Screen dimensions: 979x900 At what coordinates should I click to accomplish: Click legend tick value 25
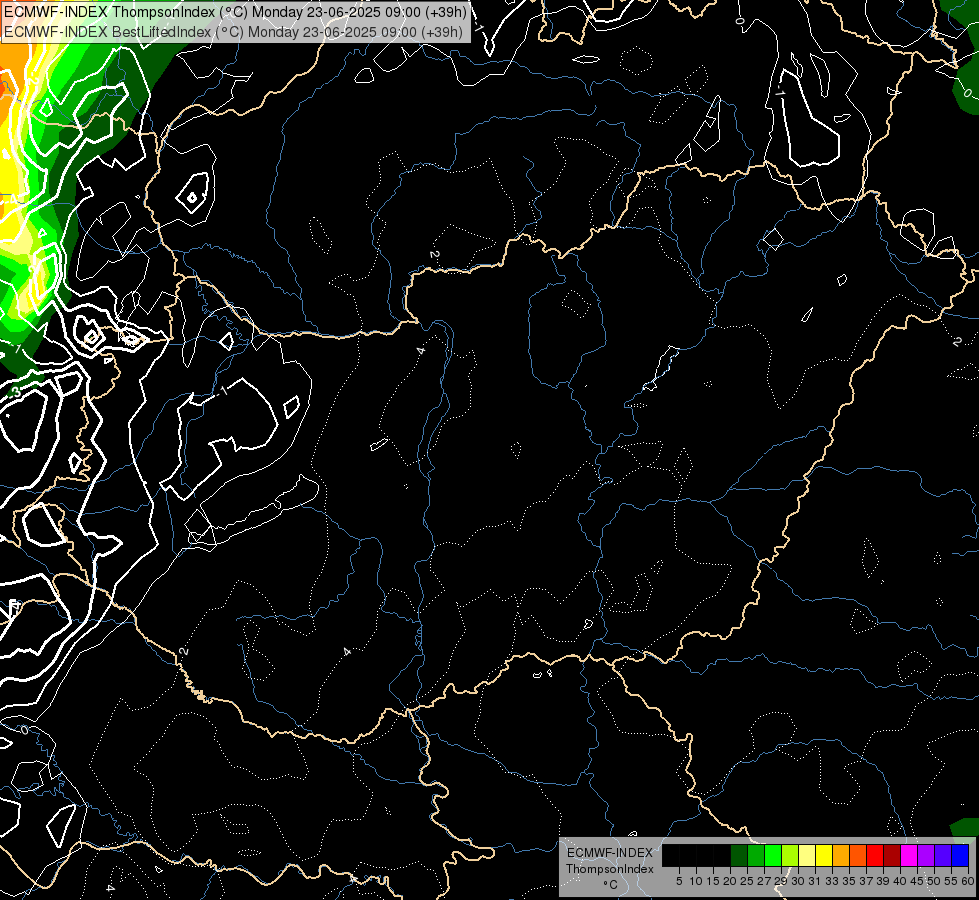747,881
